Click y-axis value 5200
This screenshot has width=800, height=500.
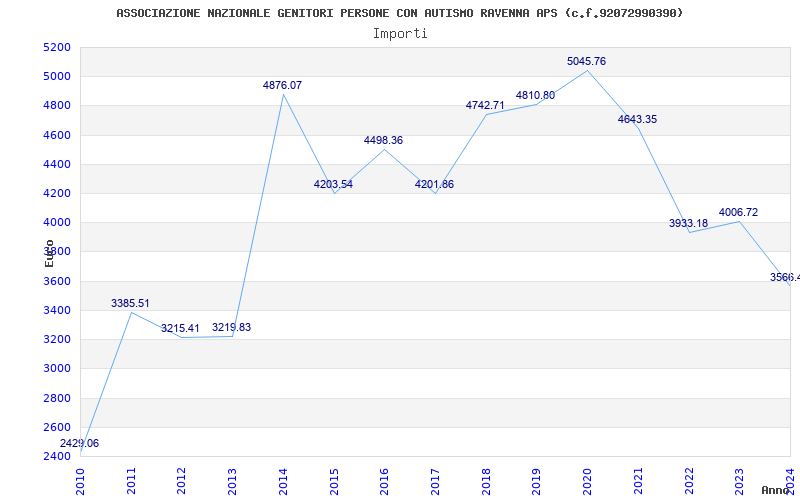click(x=58, y=47)
